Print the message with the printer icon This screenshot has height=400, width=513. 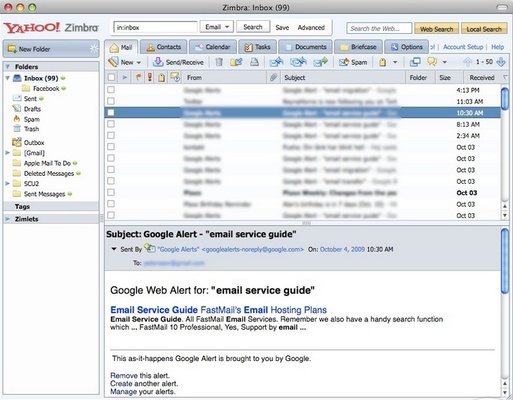point(255,62)
